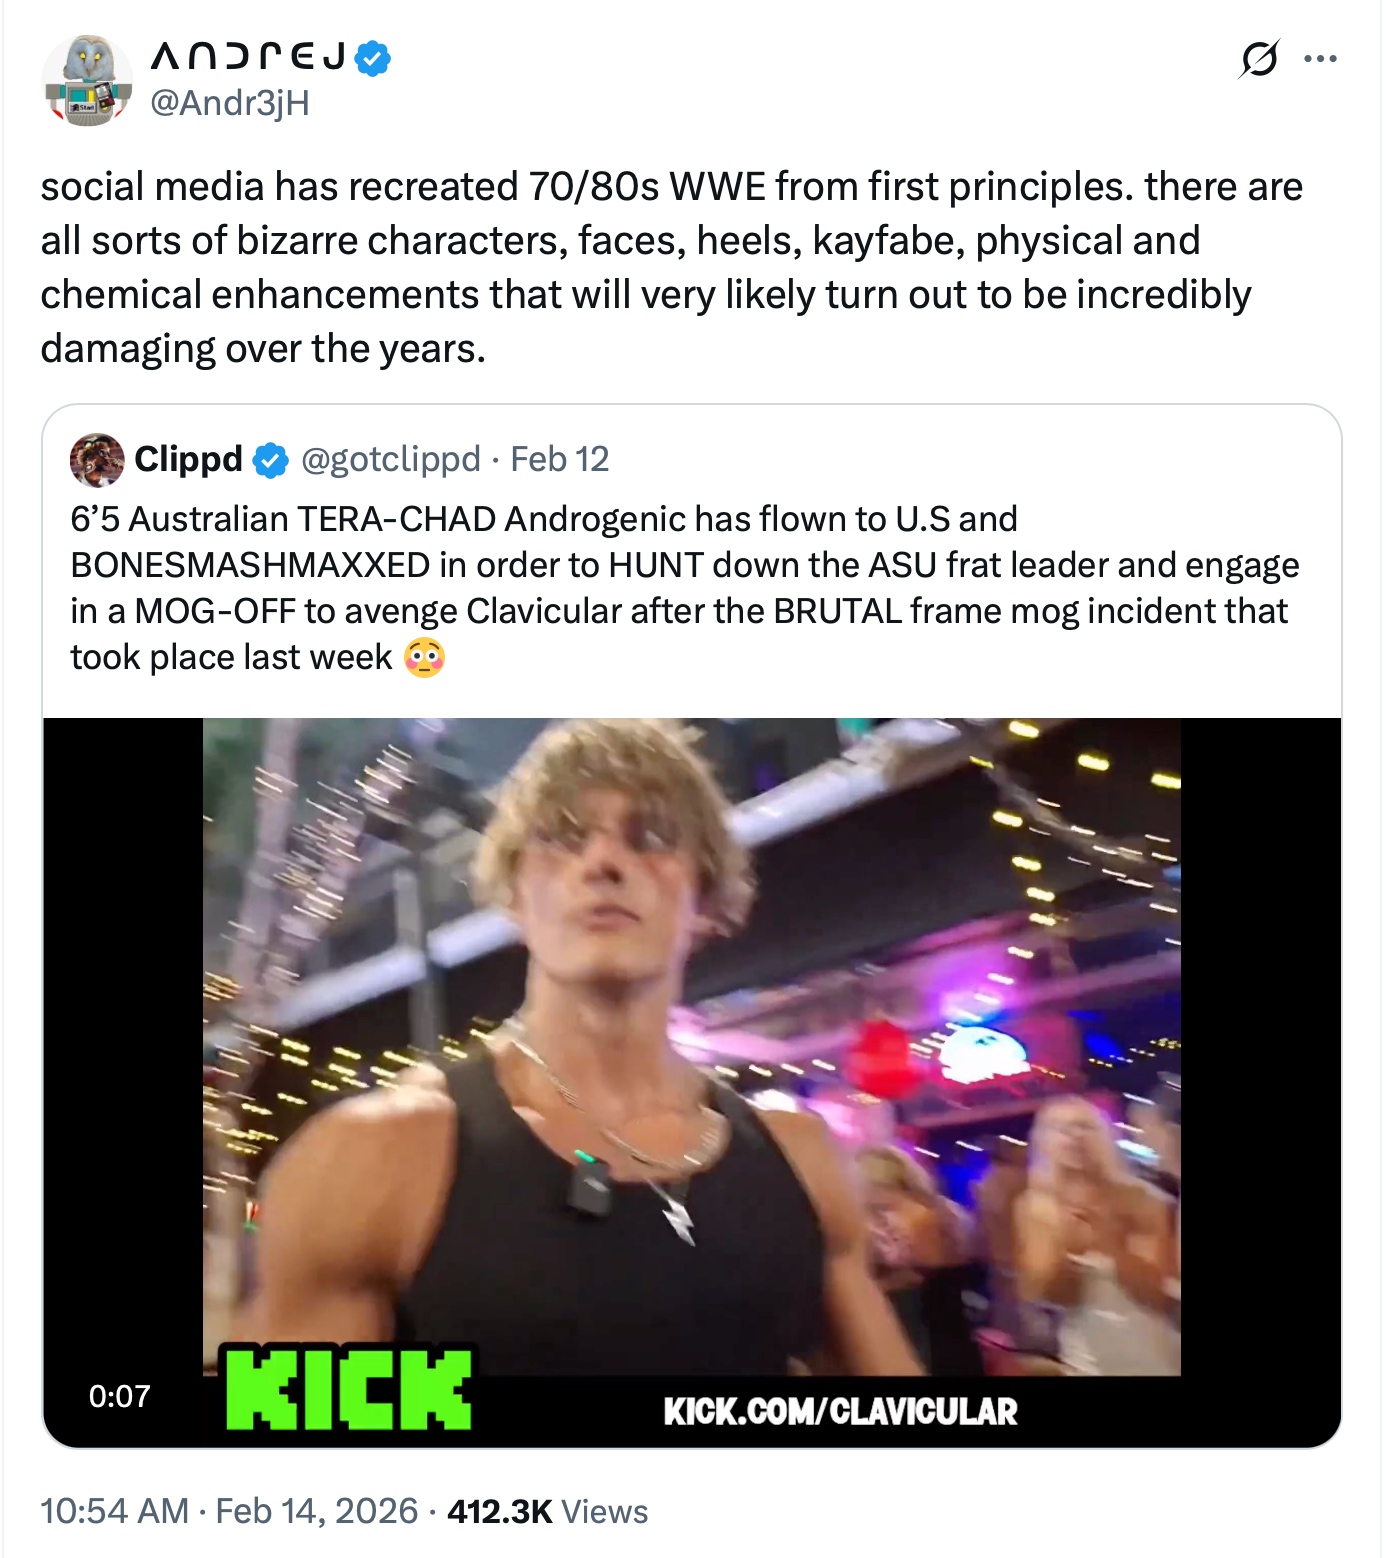1386x1558 pixels.
Task: Click the Feb 12 quoted post date
Action: pos(559,459)
